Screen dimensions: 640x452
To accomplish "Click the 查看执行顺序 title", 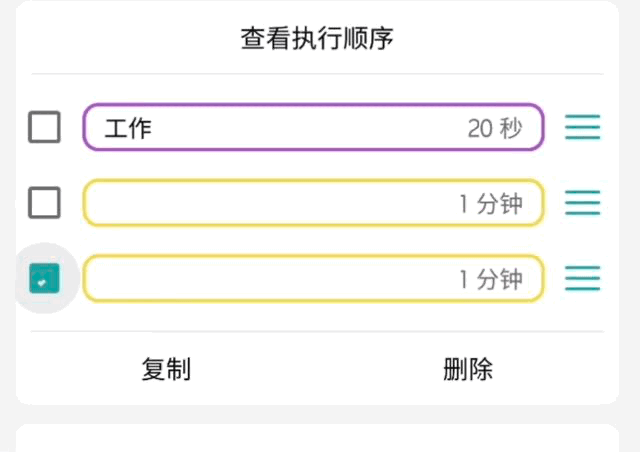I will (317, 39).
